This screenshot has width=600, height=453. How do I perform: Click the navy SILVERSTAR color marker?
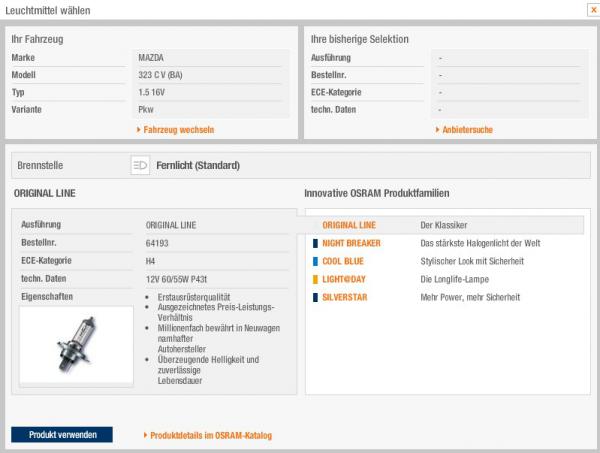pyautogui.click(x=316, y=297)
